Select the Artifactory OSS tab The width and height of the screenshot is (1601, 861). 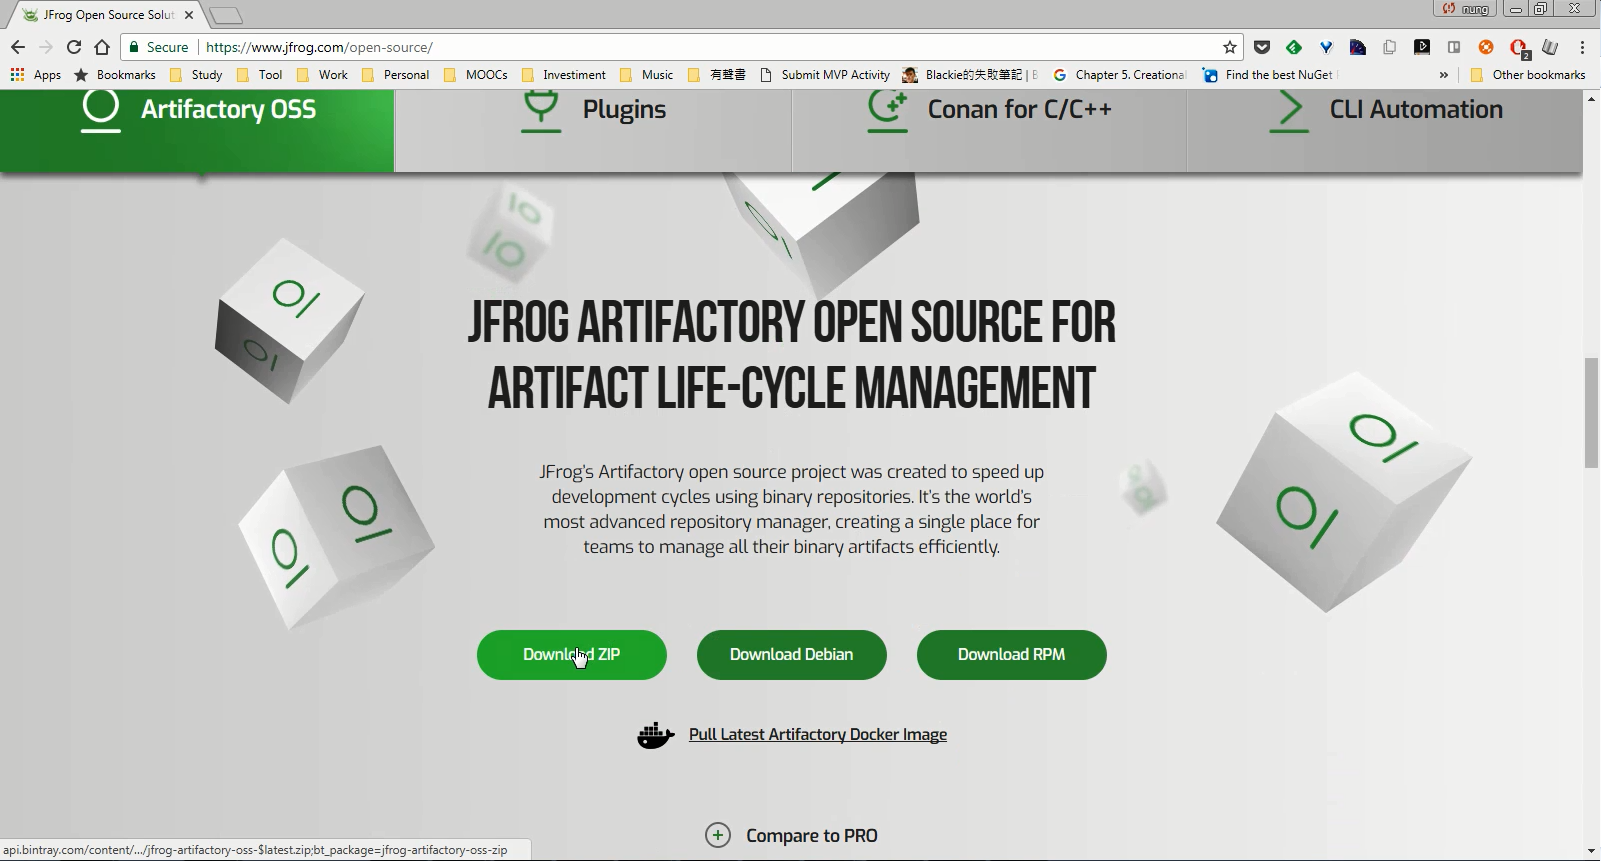click(197, 130)
